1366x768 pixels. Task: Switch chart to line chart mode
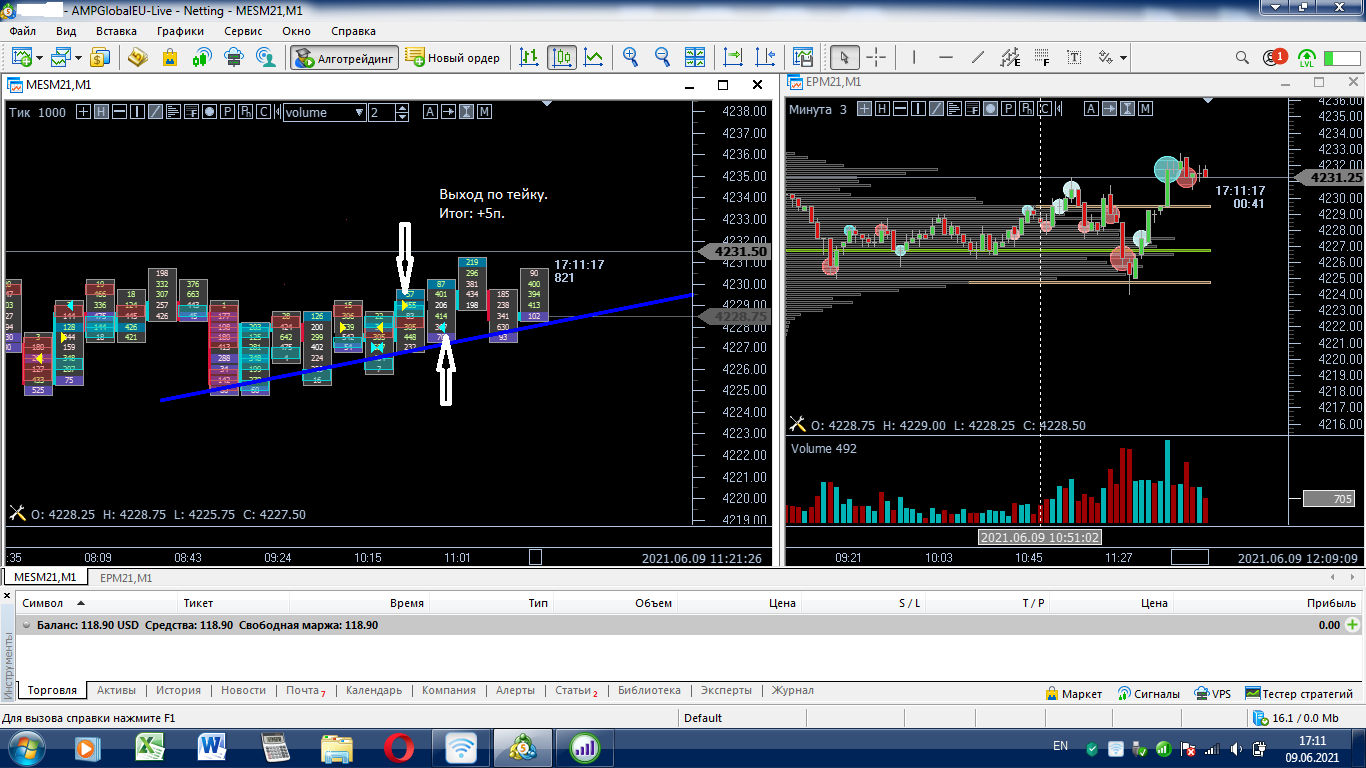point(594,57)
